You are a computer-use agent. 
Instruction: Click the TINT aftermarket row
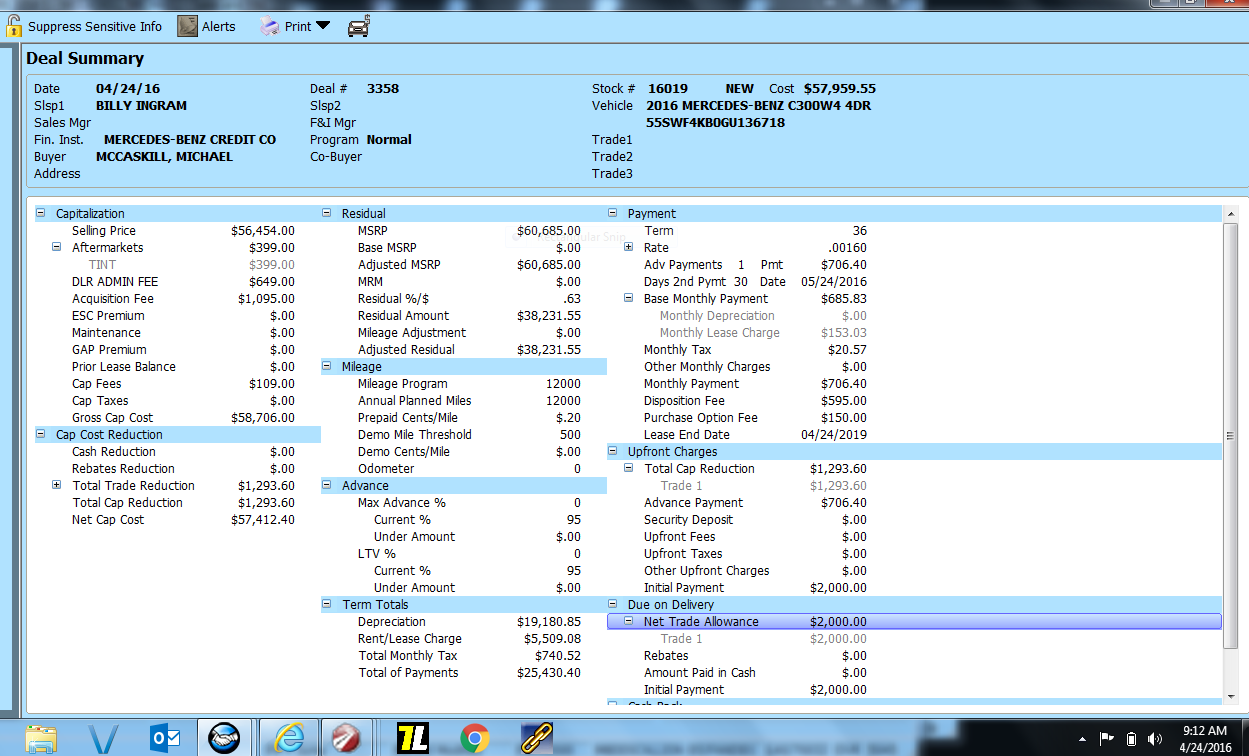[178, 264]
